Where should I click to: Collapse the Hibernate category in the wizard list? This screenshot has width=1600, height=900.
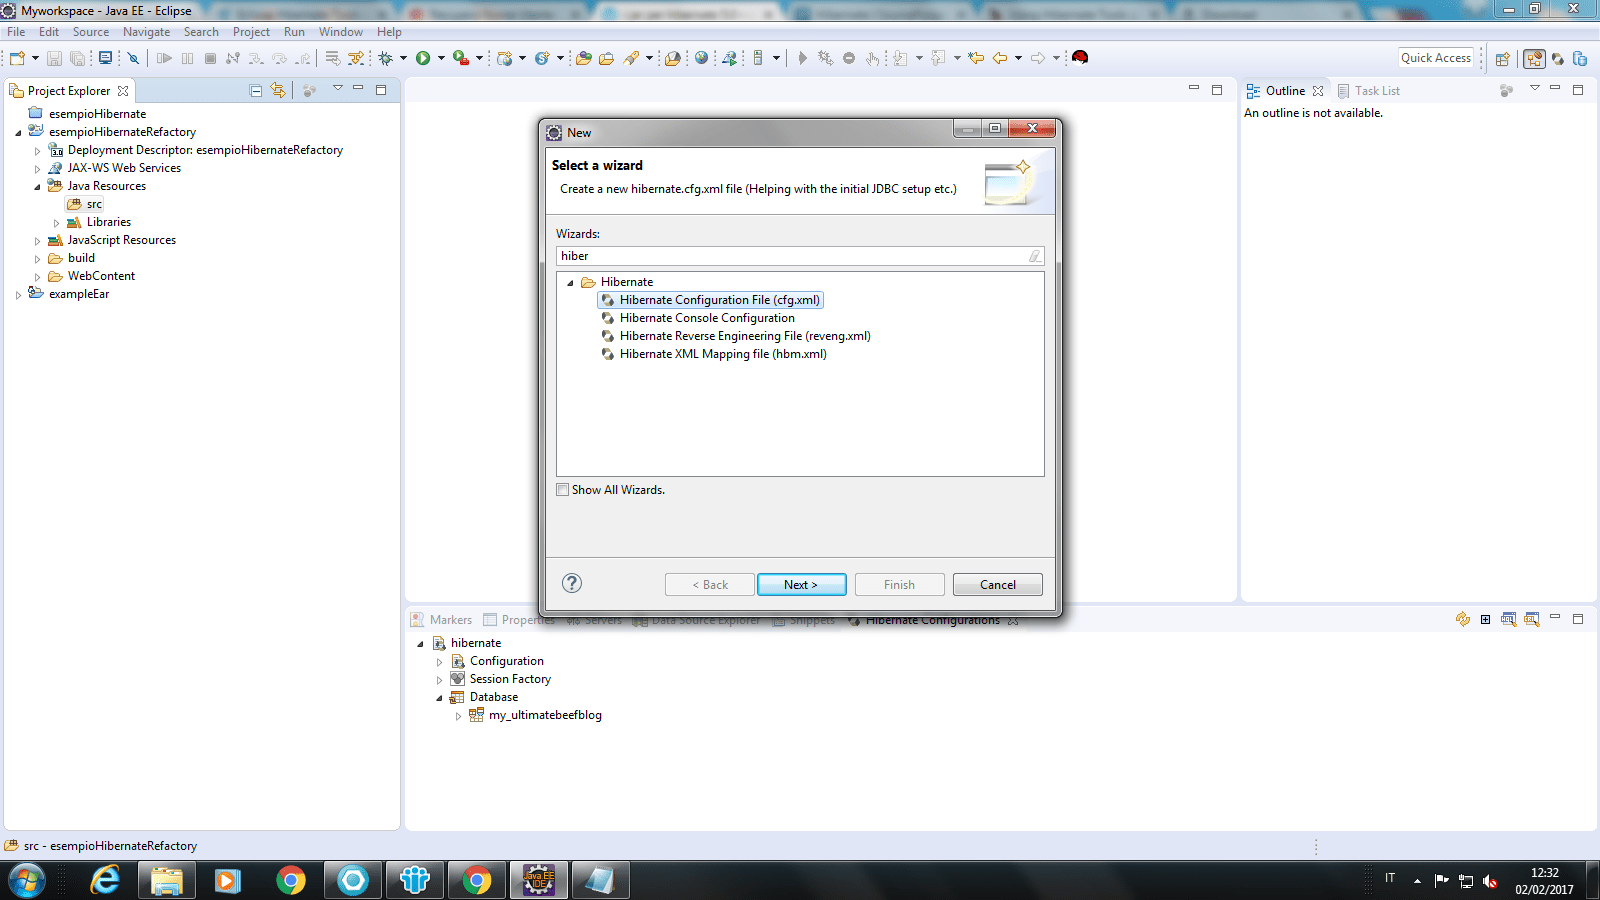click(572, 282)
